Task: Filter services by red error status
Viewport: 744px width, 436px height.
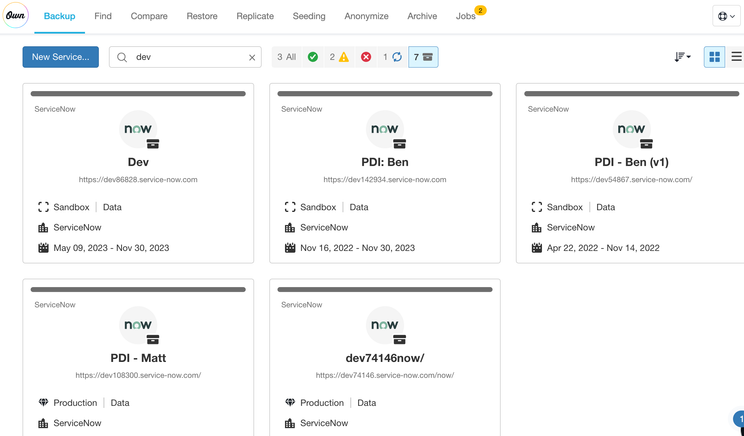Action: coord(366,57)
